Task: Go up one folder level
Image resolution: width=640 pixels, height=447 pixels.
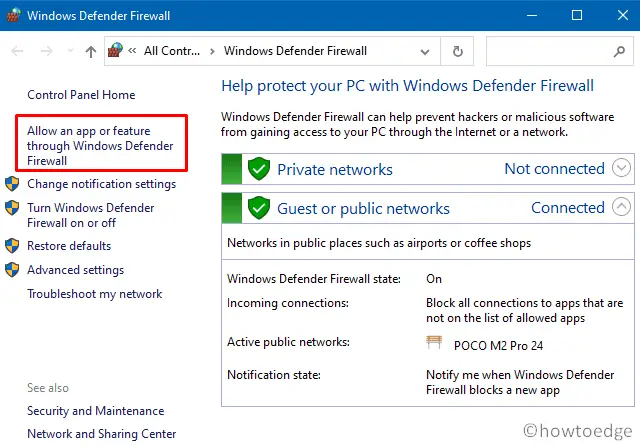Action: coord(91,51)
